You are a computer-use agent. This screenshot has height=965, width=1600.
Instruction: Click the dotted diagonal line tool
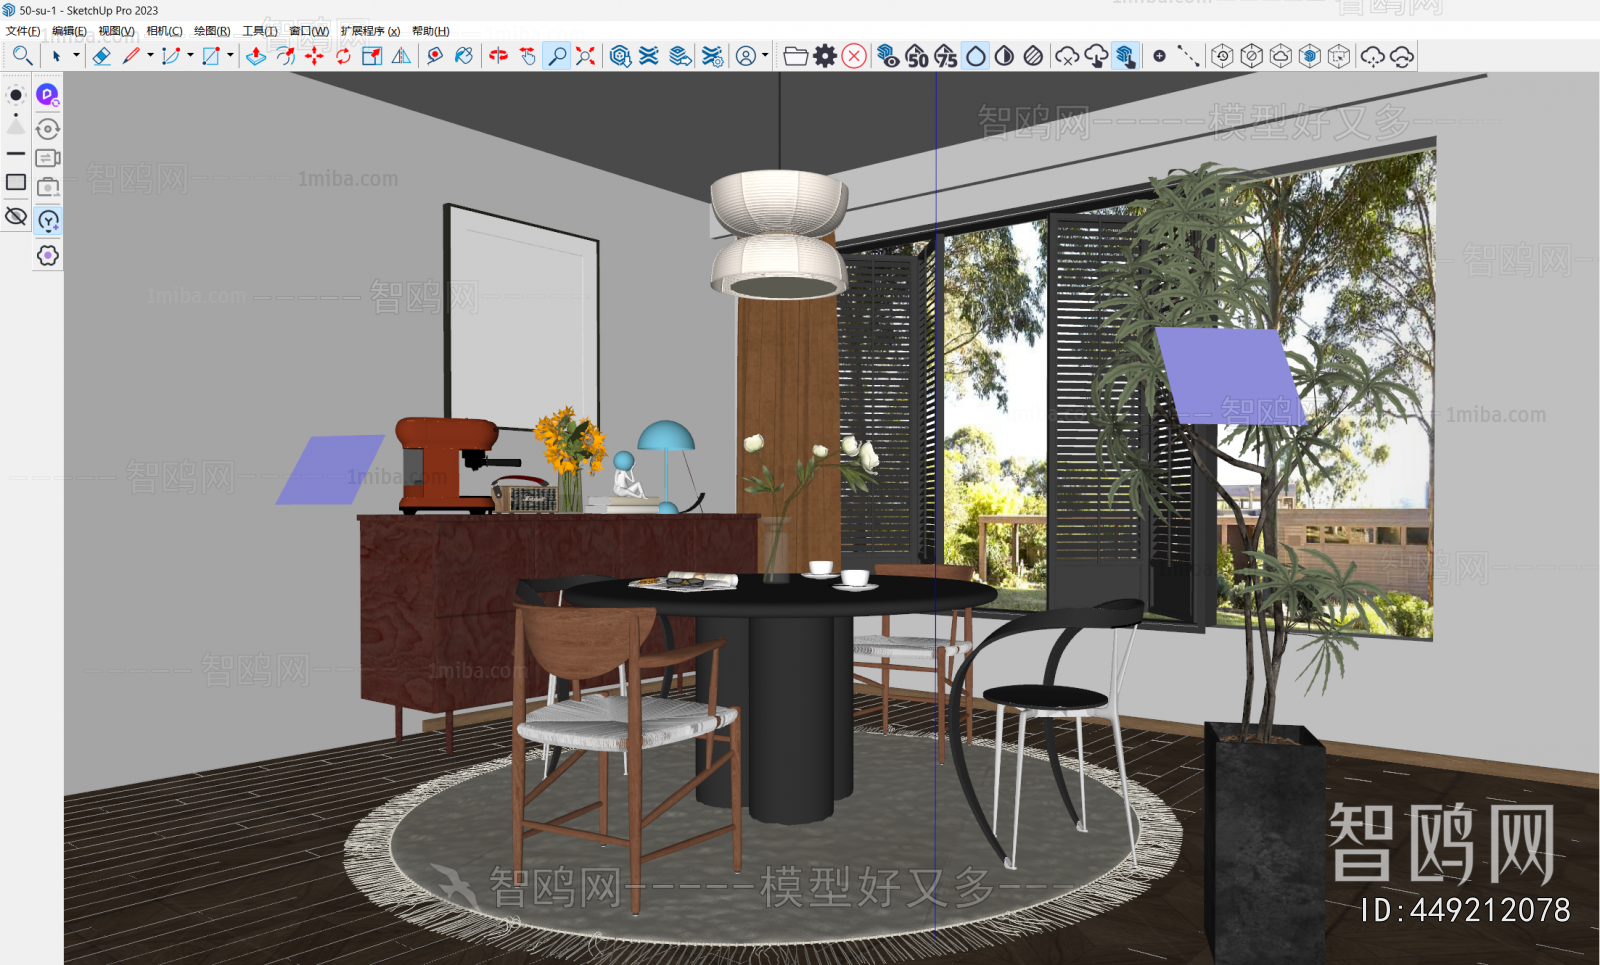click(x=1188, y=56)
